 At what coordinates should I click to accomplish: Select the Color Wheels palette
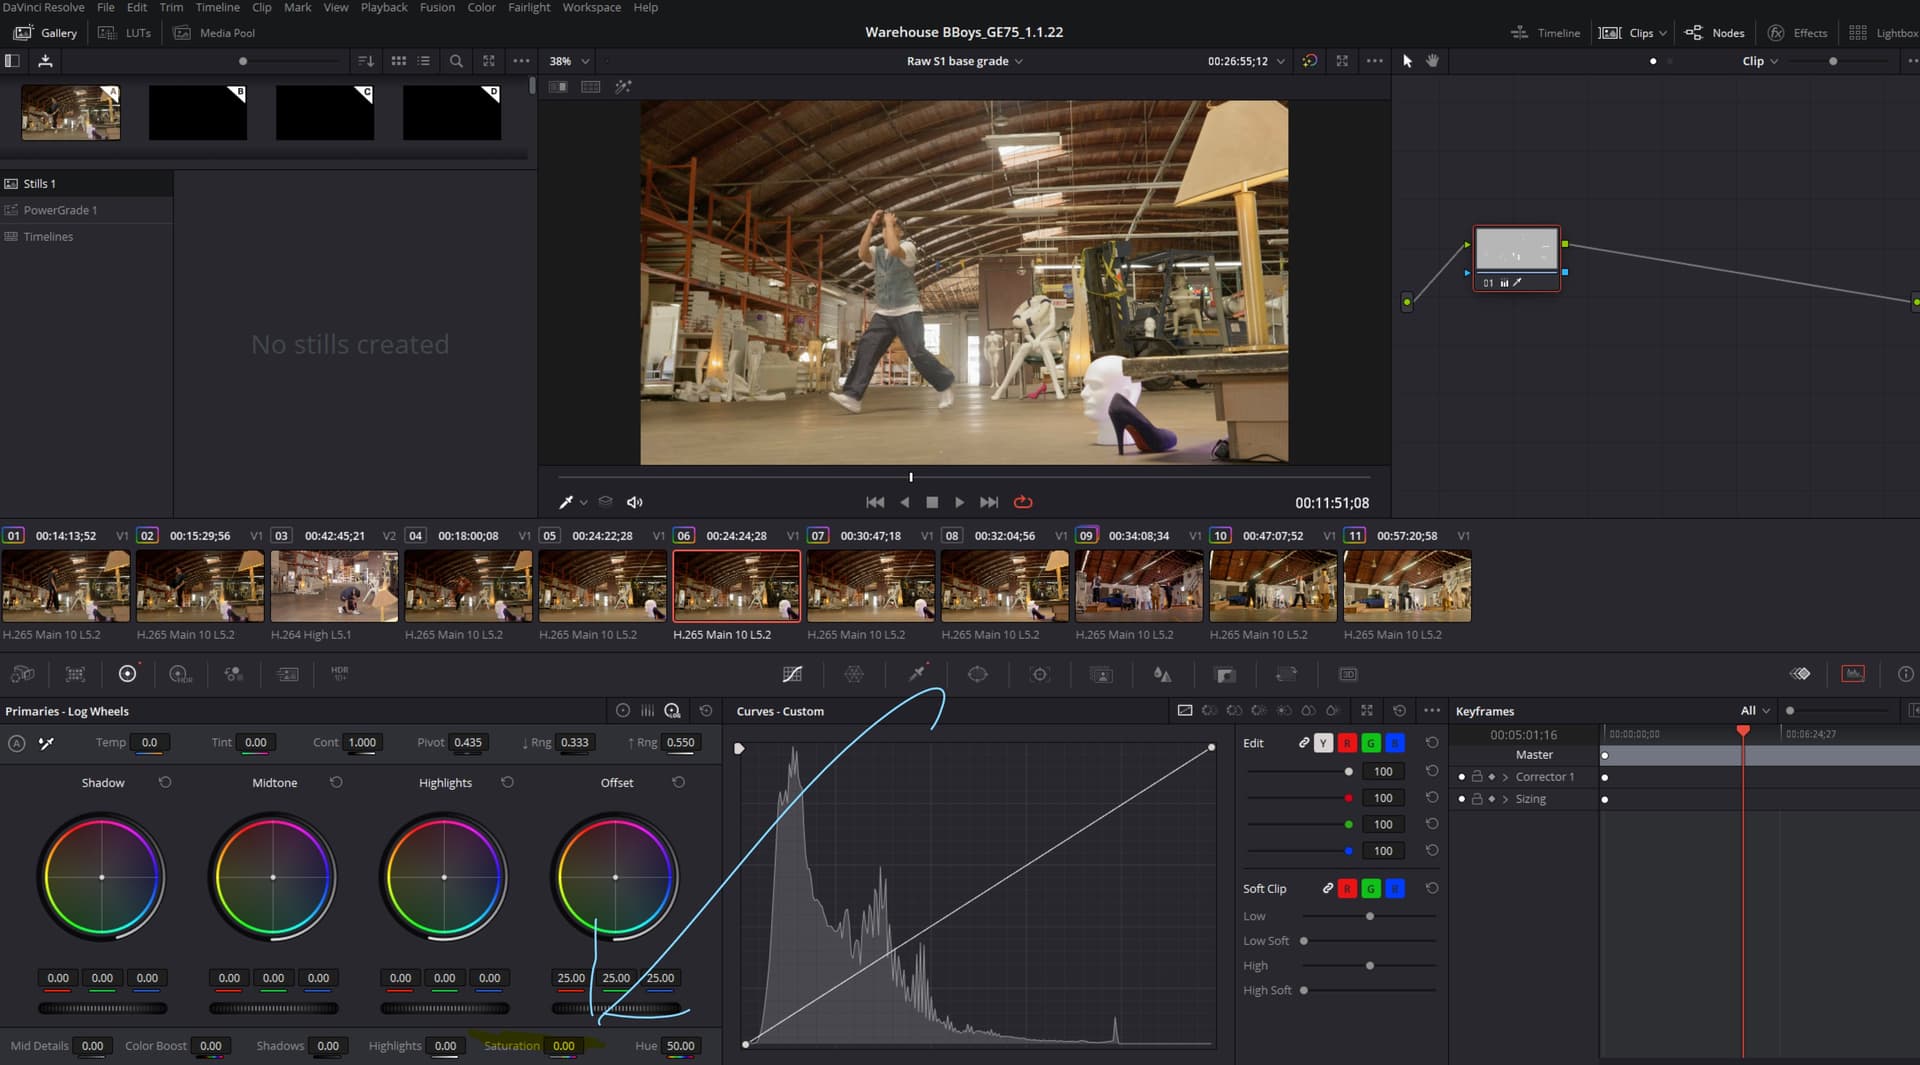128,674
